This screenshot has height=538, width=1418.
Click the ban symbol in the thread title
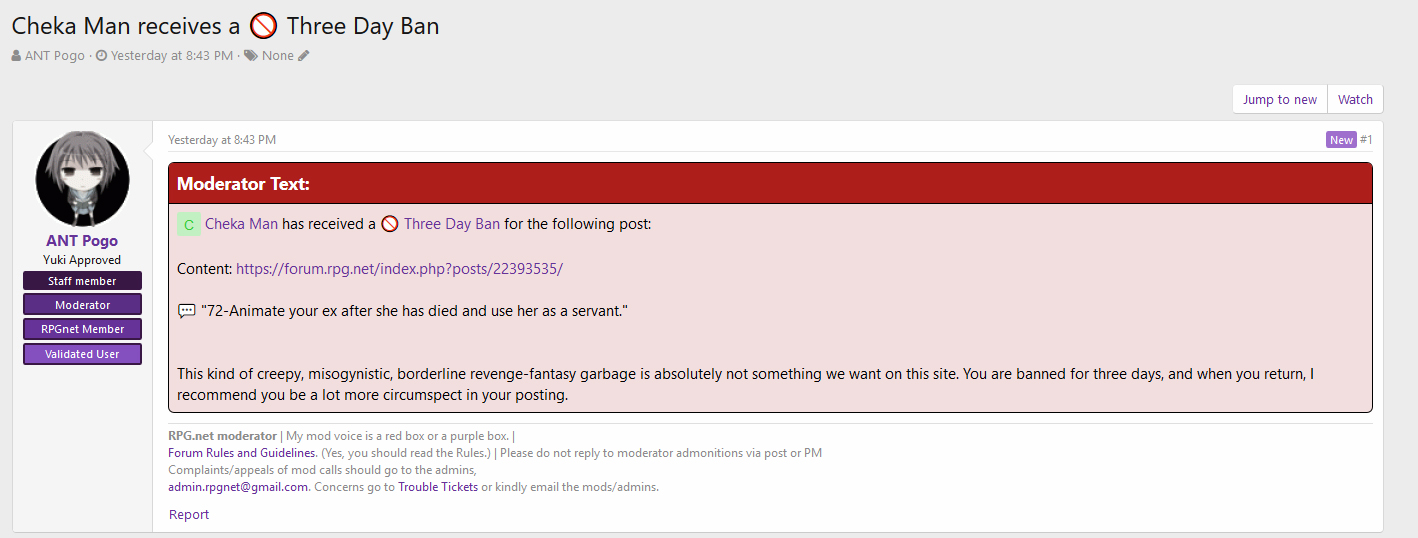(x=263, y=26)
